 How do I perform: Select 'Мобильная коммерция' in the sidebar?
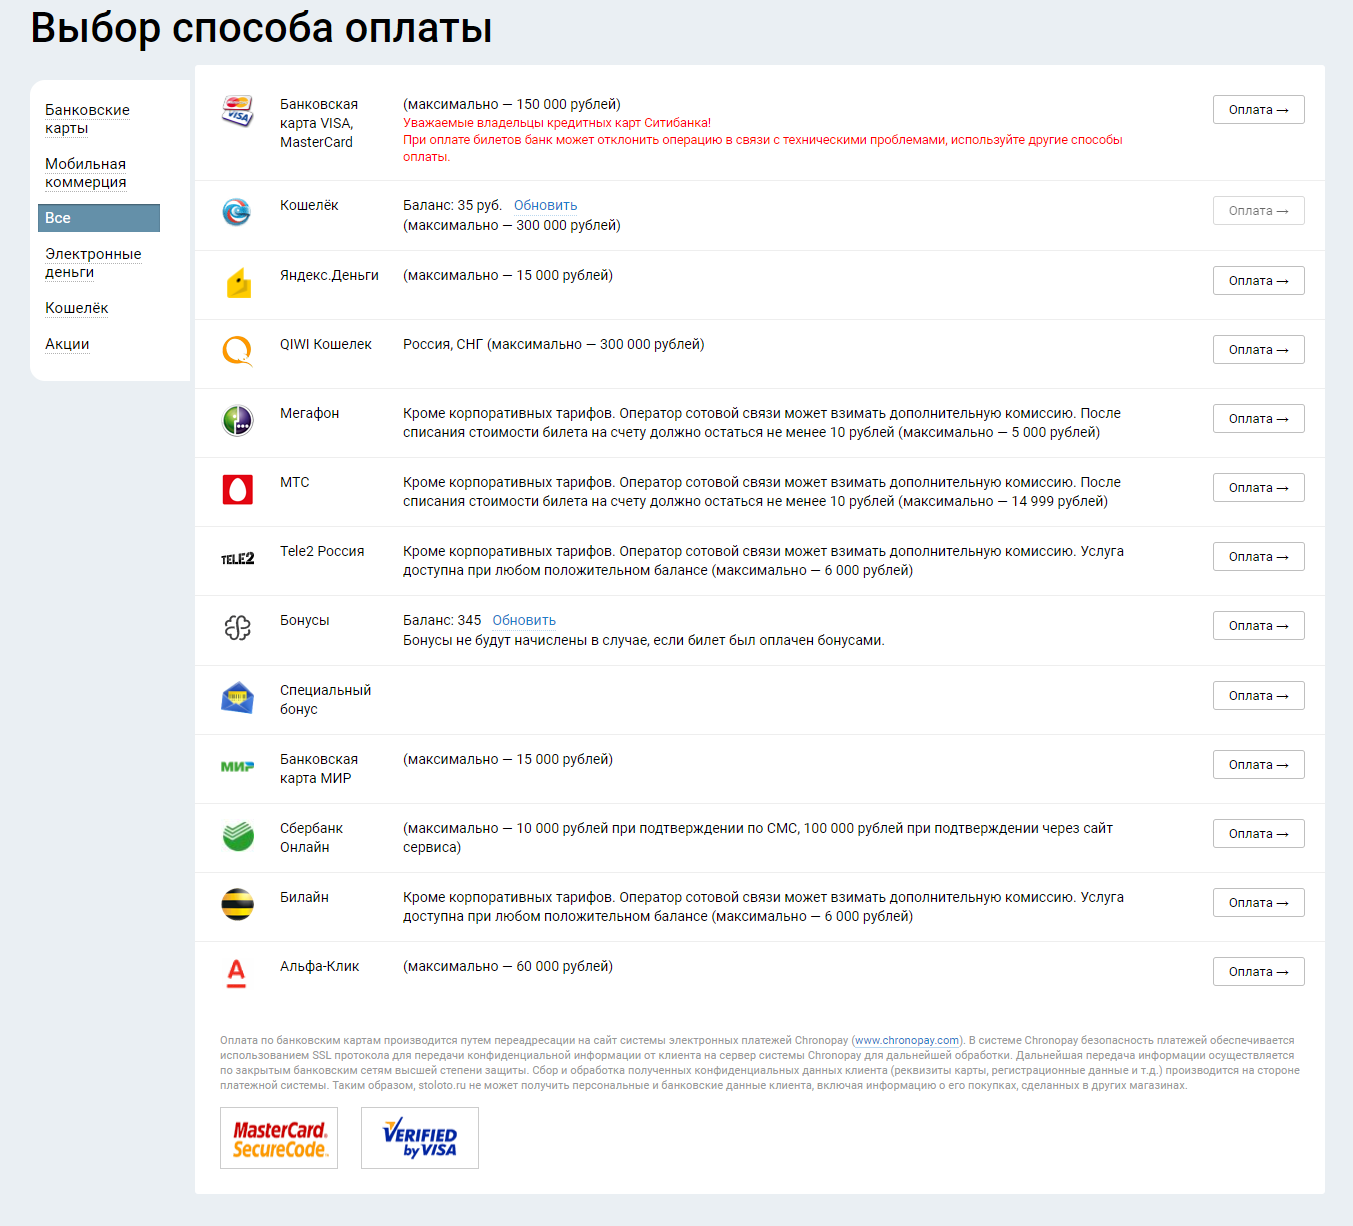coord(85,173)
